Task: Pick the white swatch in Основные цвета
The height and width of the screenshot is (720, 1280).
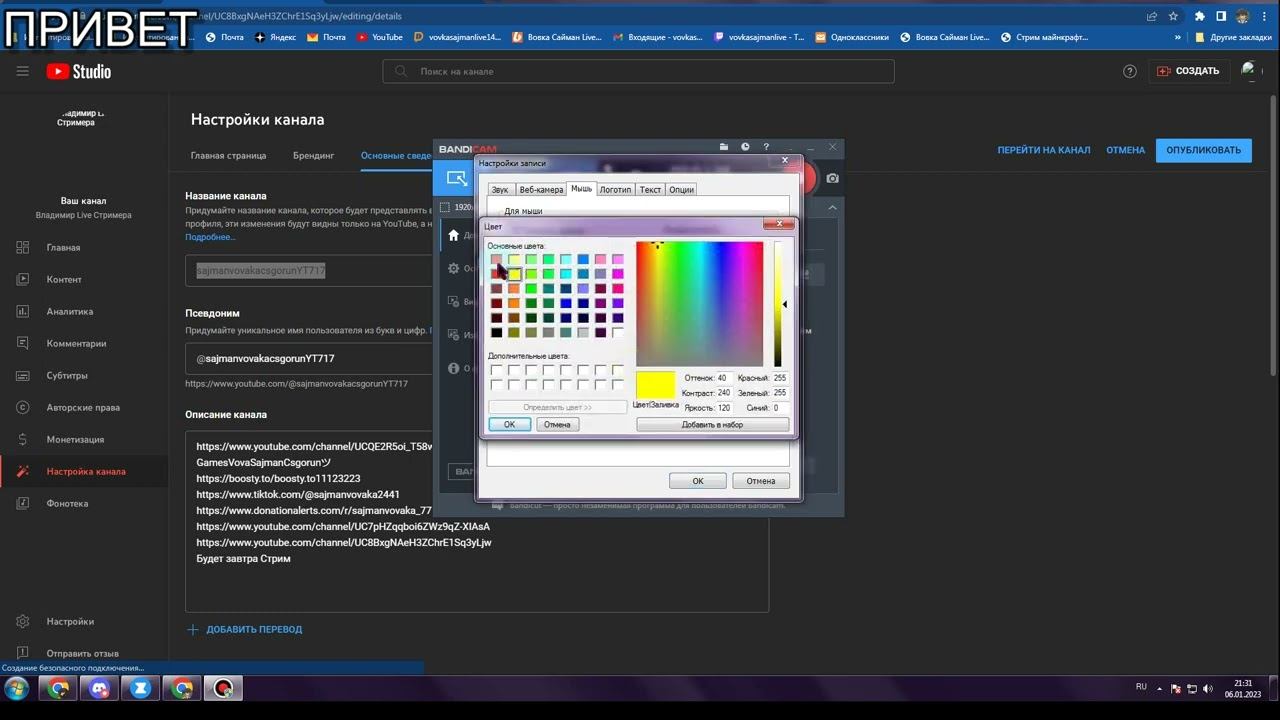Action: pos(617,332)
